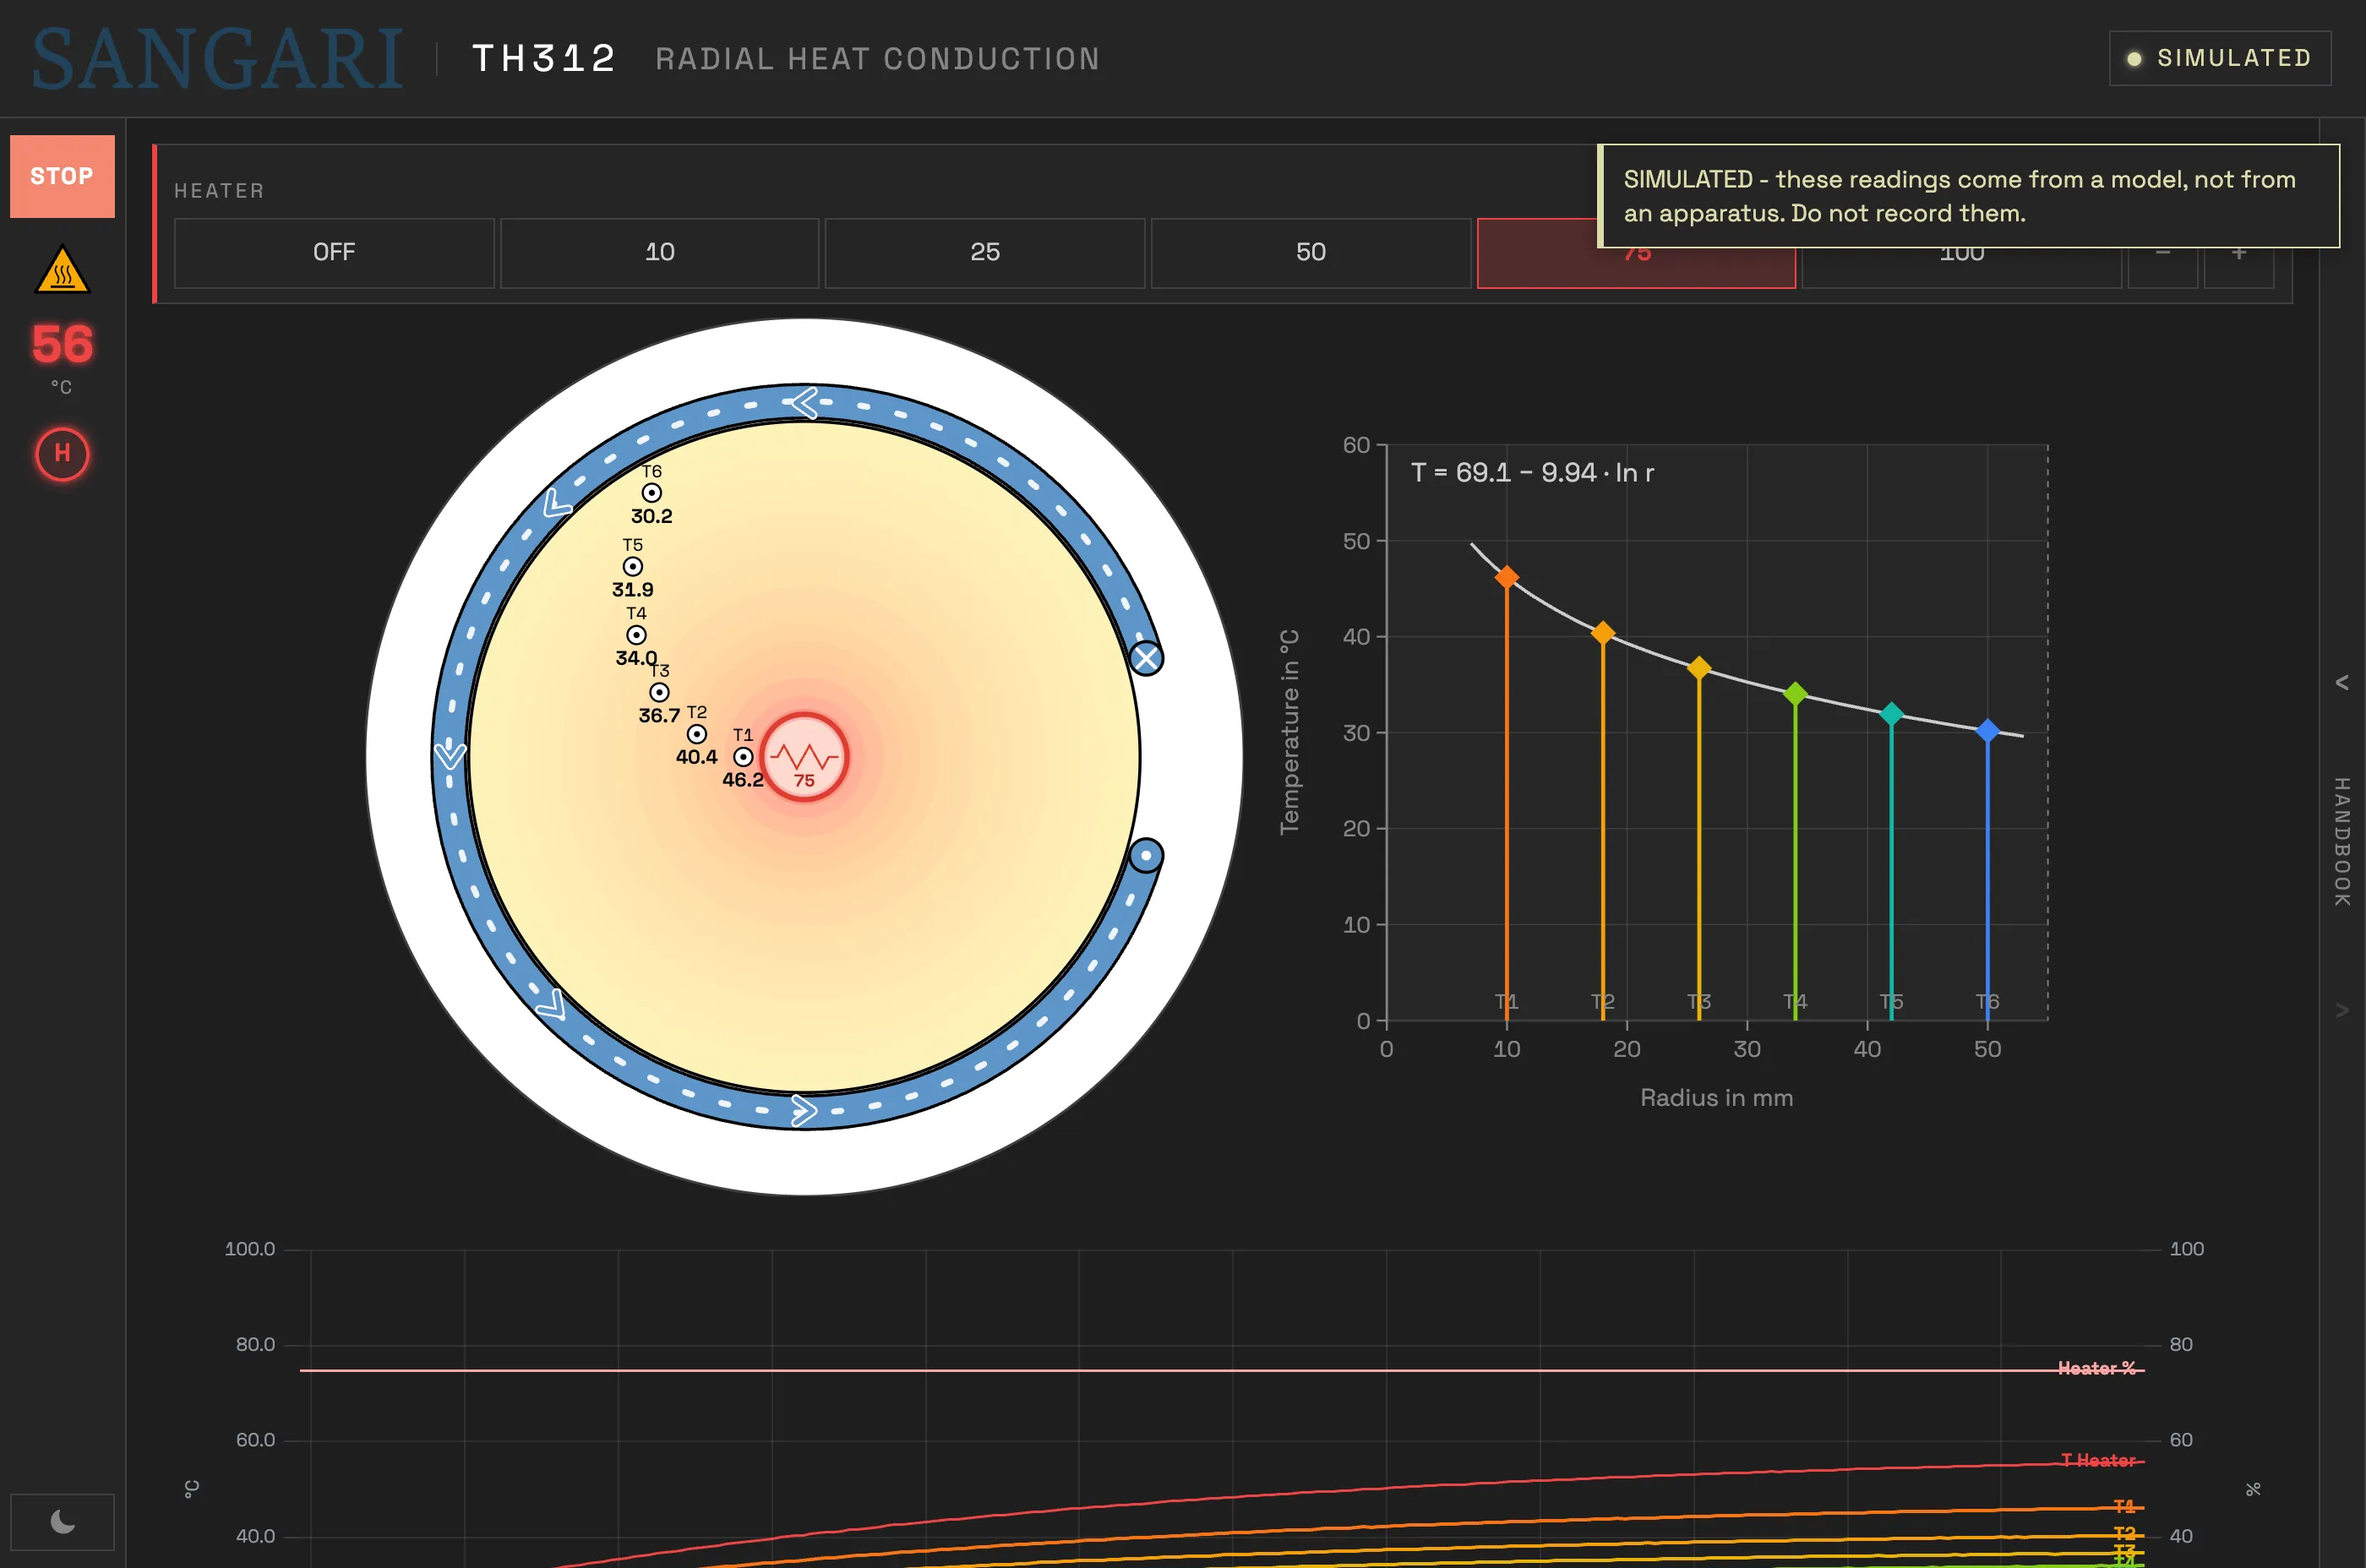The width and height of the screenshot is (2366, 1568).
Task: Click the orange T1 diamond on graph
Action: 1506,577
